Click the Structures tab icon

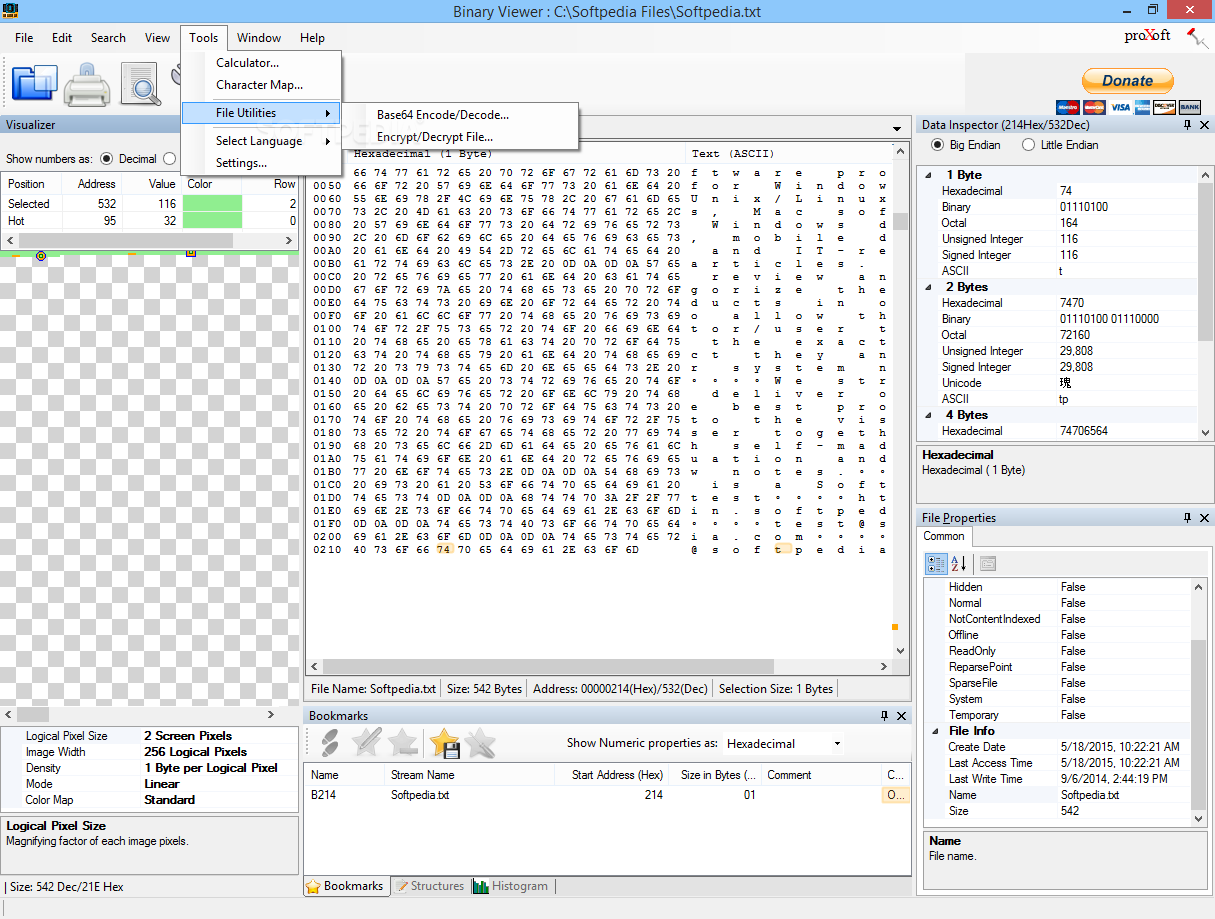click(401, 886)
